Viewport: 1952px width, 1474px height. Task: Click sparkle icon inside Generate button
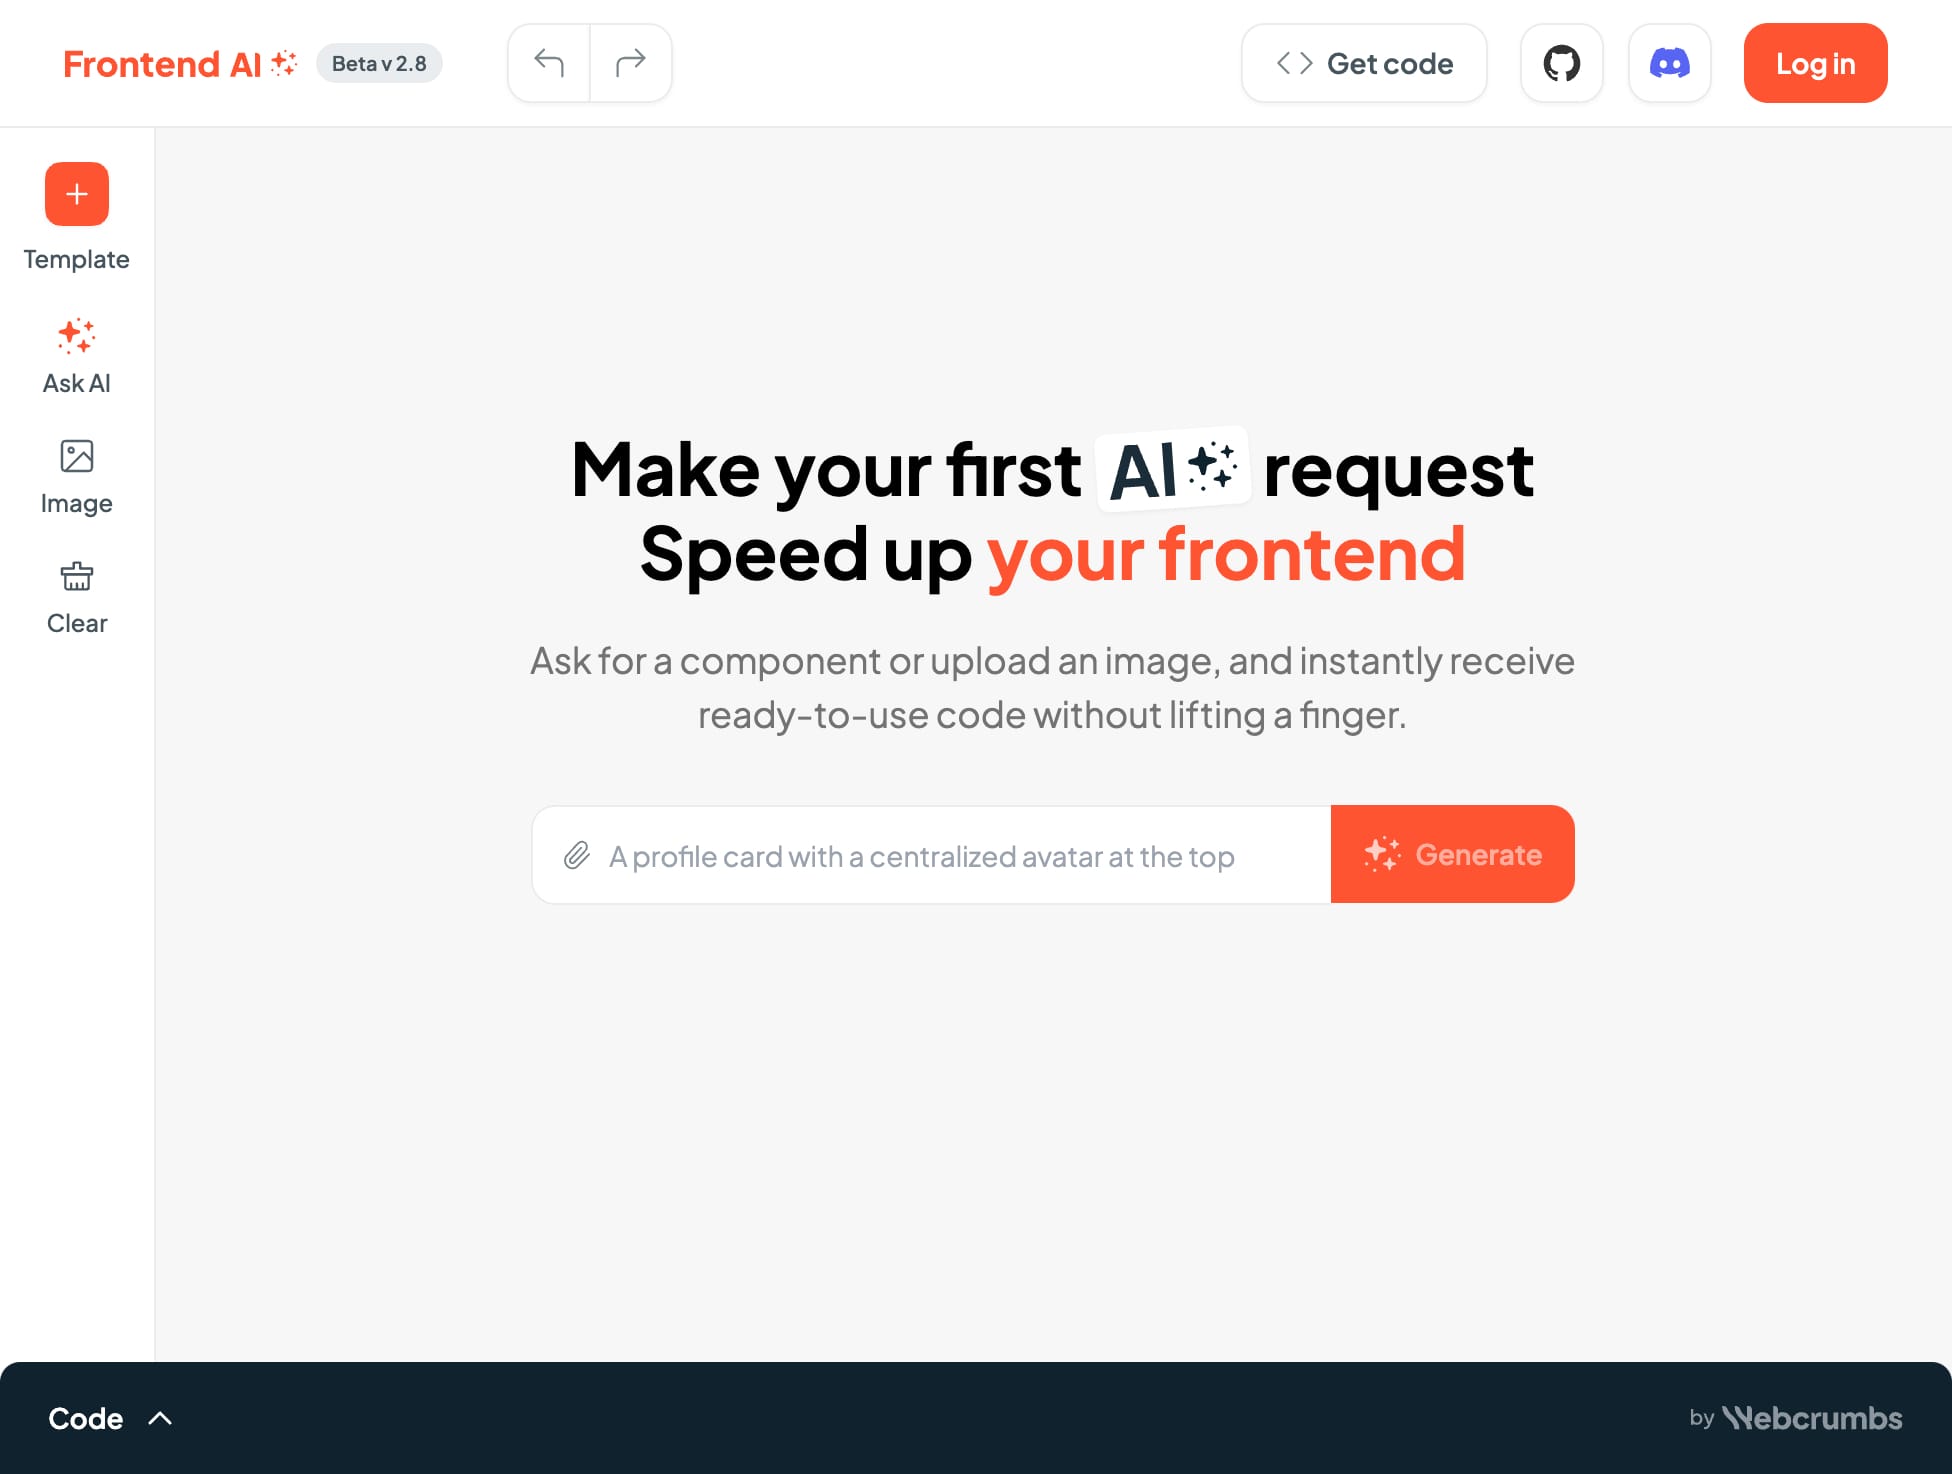[x=1382, y=856]
